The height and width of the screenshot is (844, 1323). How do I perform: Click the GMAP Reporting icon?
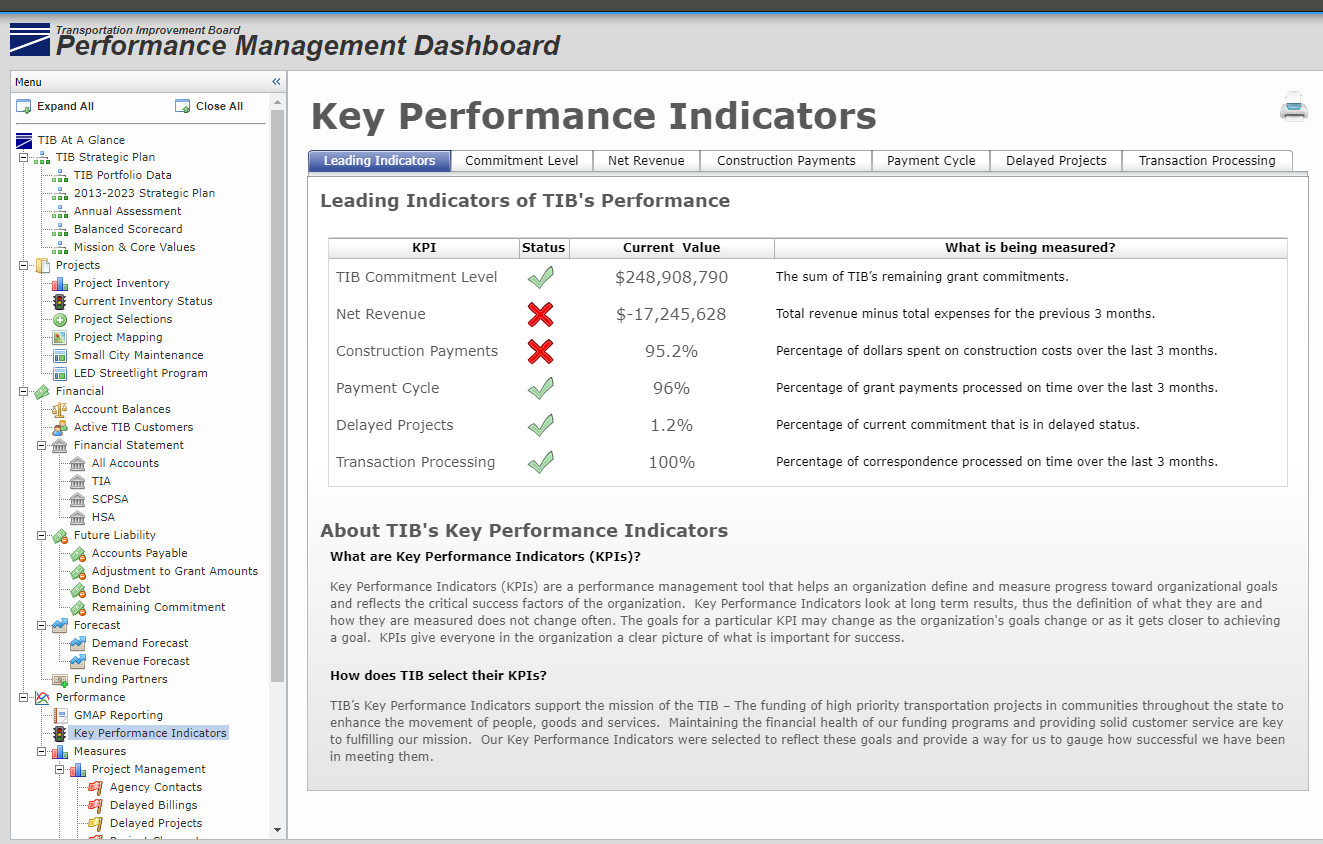point(60,715)
